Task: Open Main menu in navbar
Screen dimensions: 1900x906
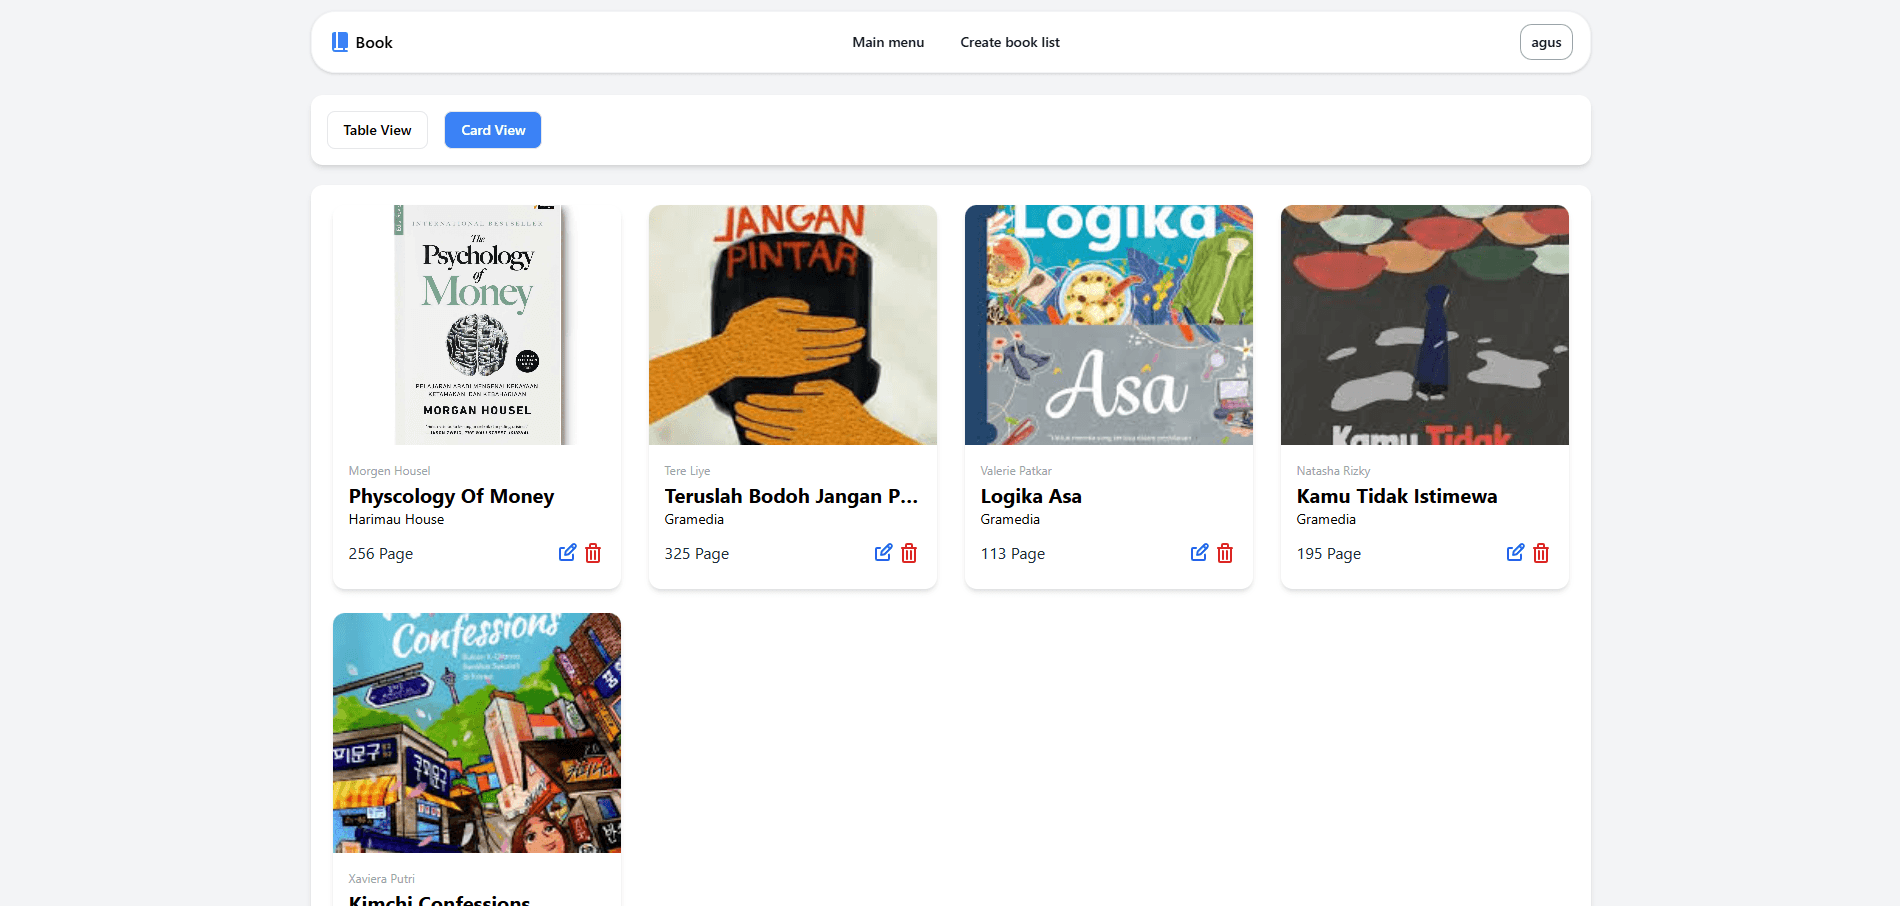Action: click(x=888, y=42)
